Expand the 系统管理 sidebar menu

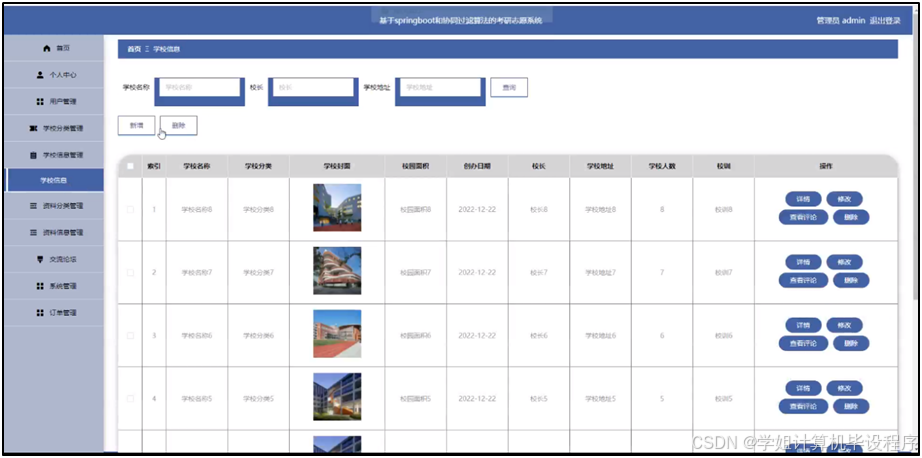54,286
